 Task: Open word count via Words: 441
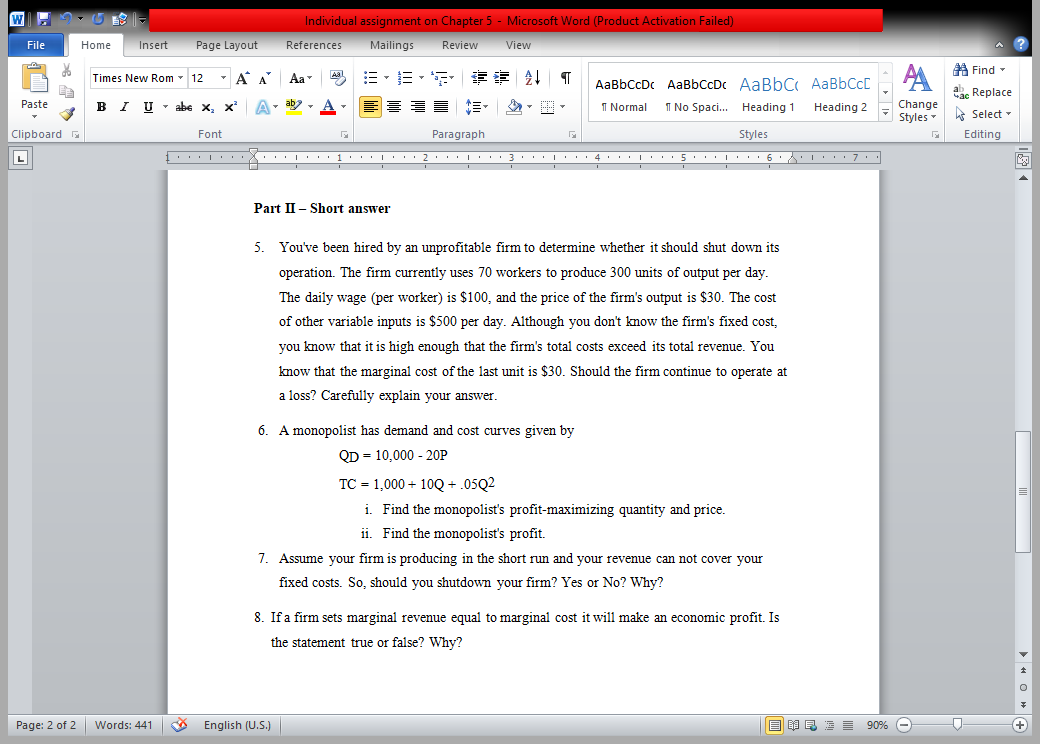point(123,725)
